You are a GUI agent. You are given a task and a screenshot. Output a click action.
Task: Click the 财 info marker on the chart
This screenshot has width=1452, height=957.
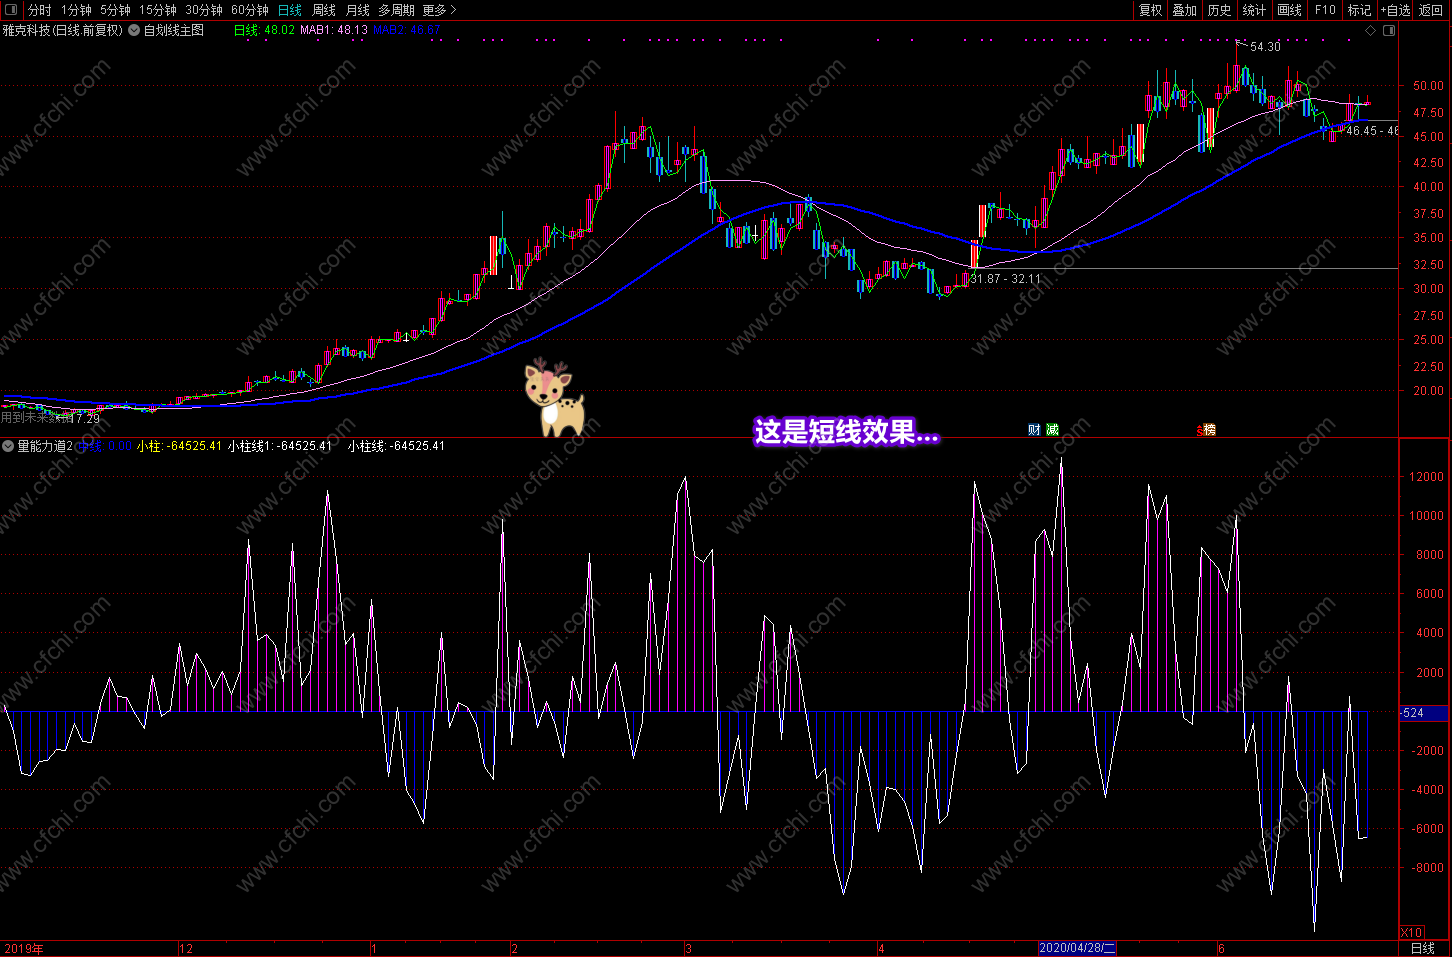tap(1034, 430)
